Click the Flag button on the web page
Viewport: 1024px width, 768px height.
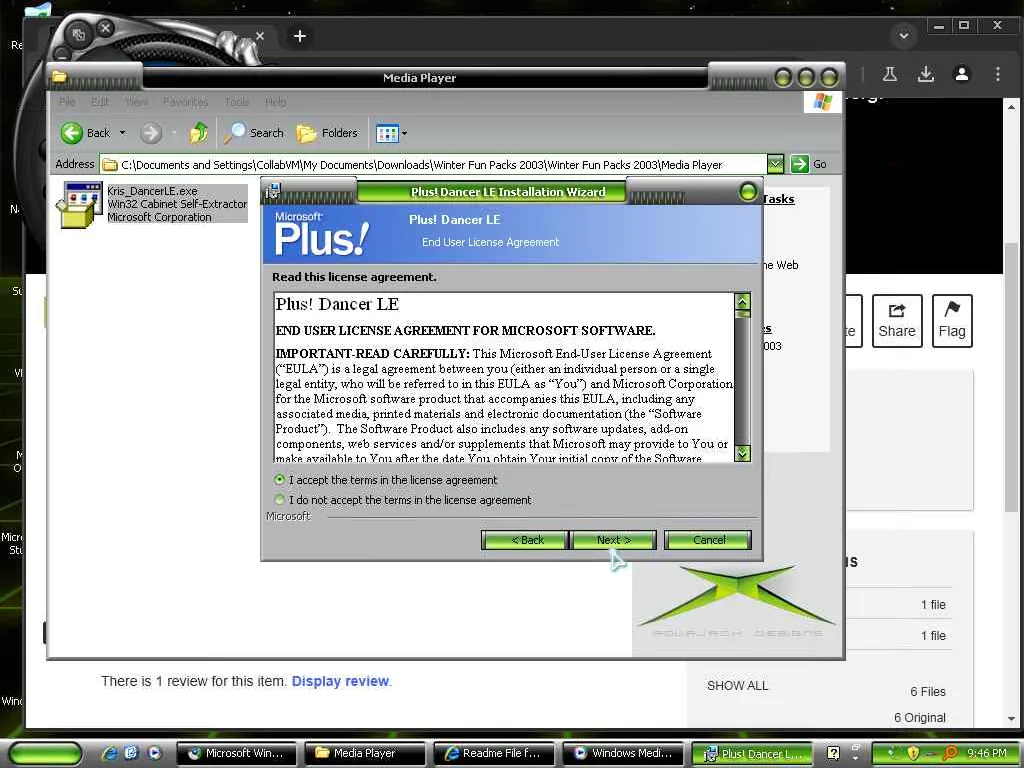click(x=952, y=321)
